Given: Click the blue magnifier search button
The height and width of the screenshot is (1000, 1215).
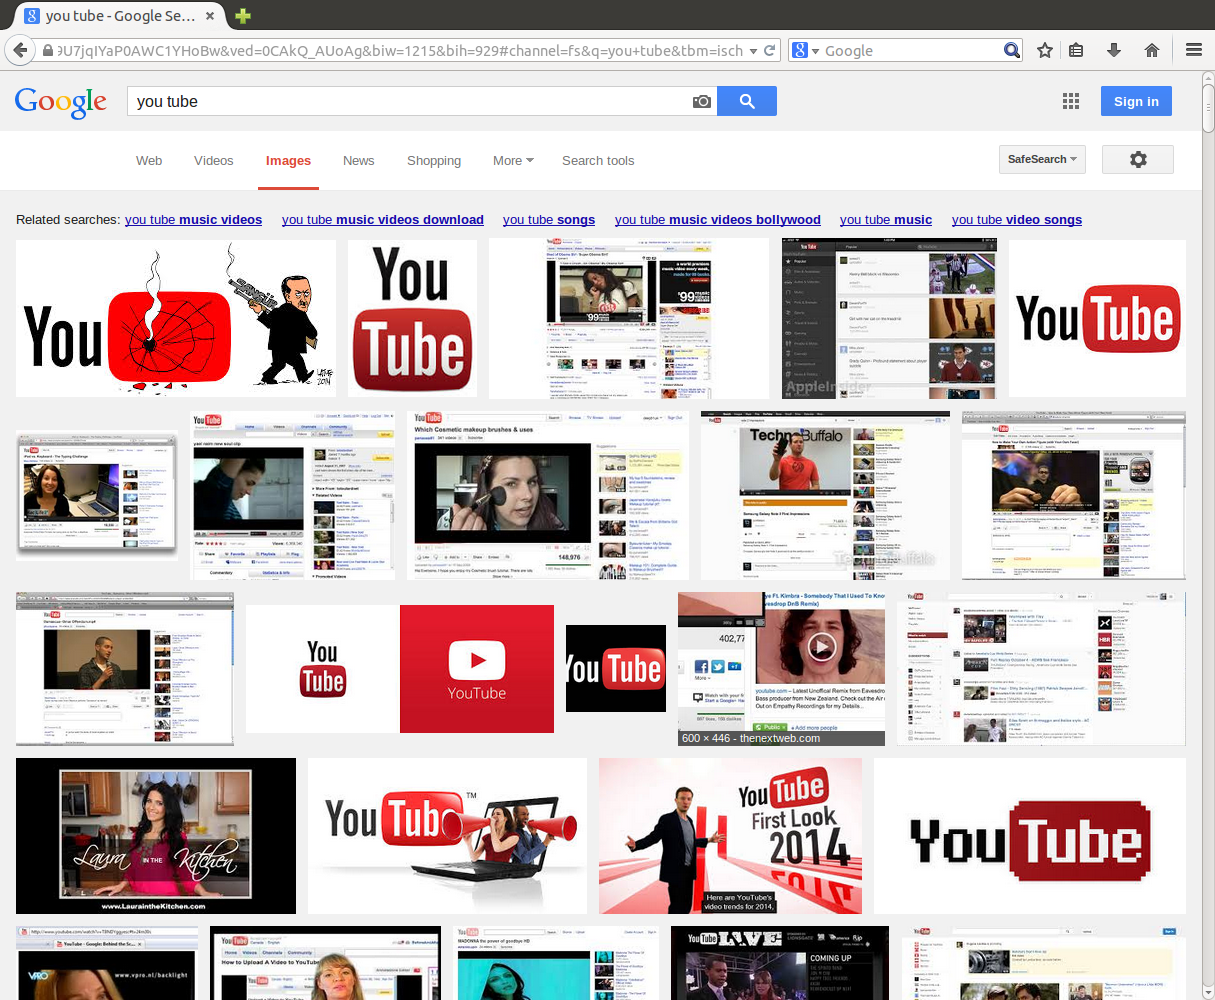Looking at the screenshot, I should tap(747, 101).
